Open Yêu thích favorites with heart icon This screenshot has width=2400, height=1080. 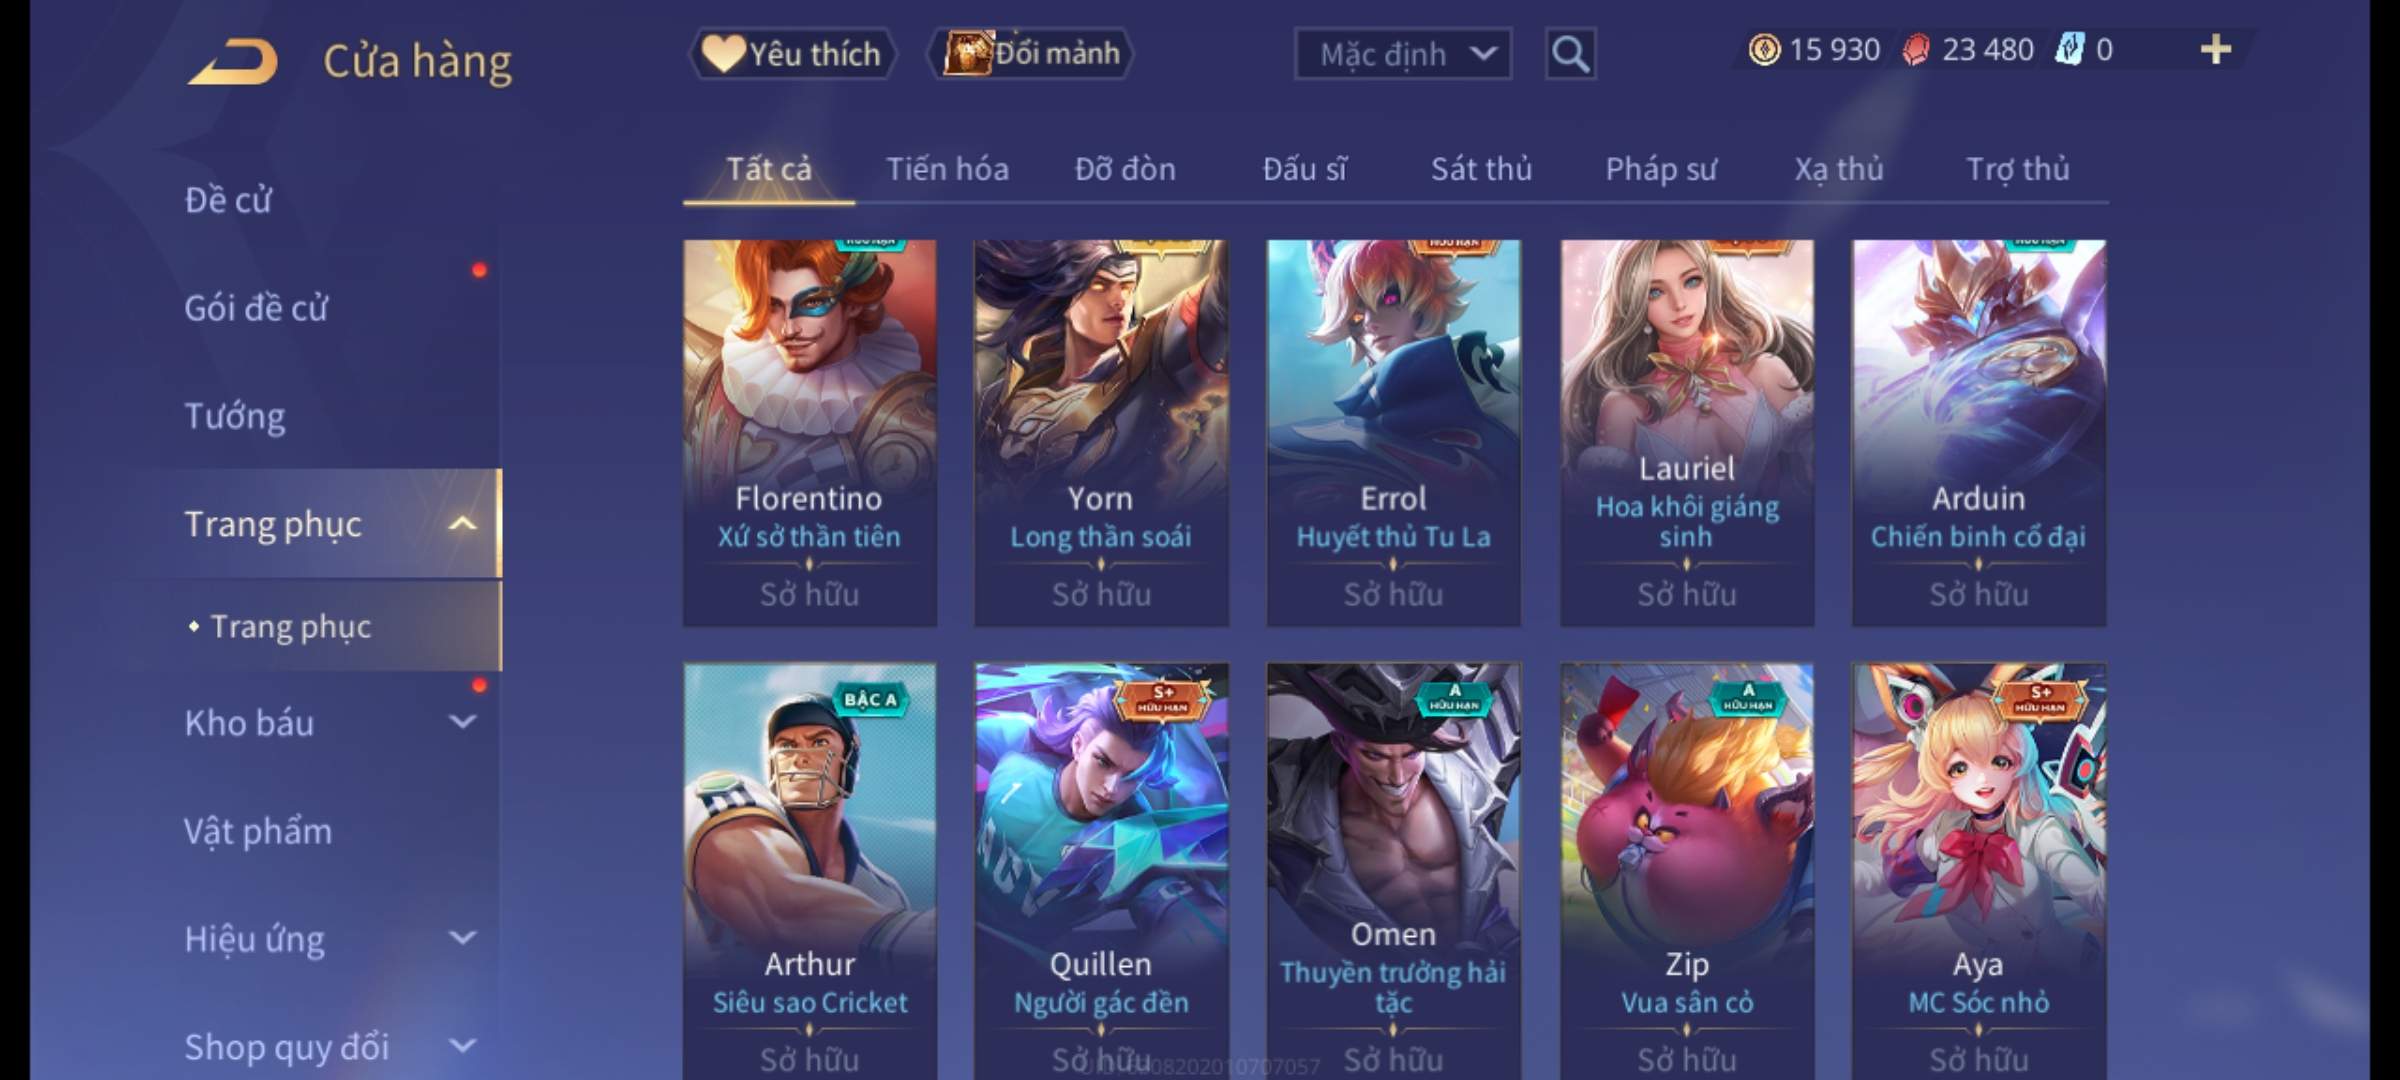792,54
